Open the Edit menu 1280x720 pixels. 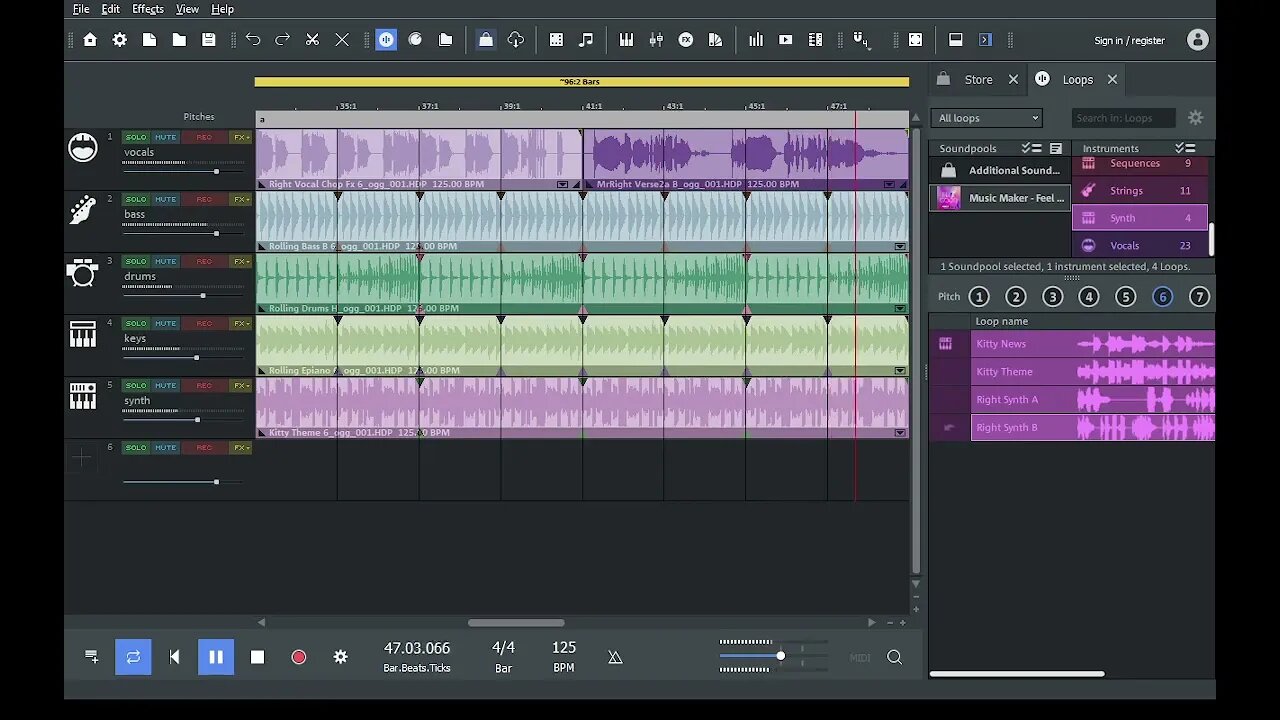click(x=110, y=9)
